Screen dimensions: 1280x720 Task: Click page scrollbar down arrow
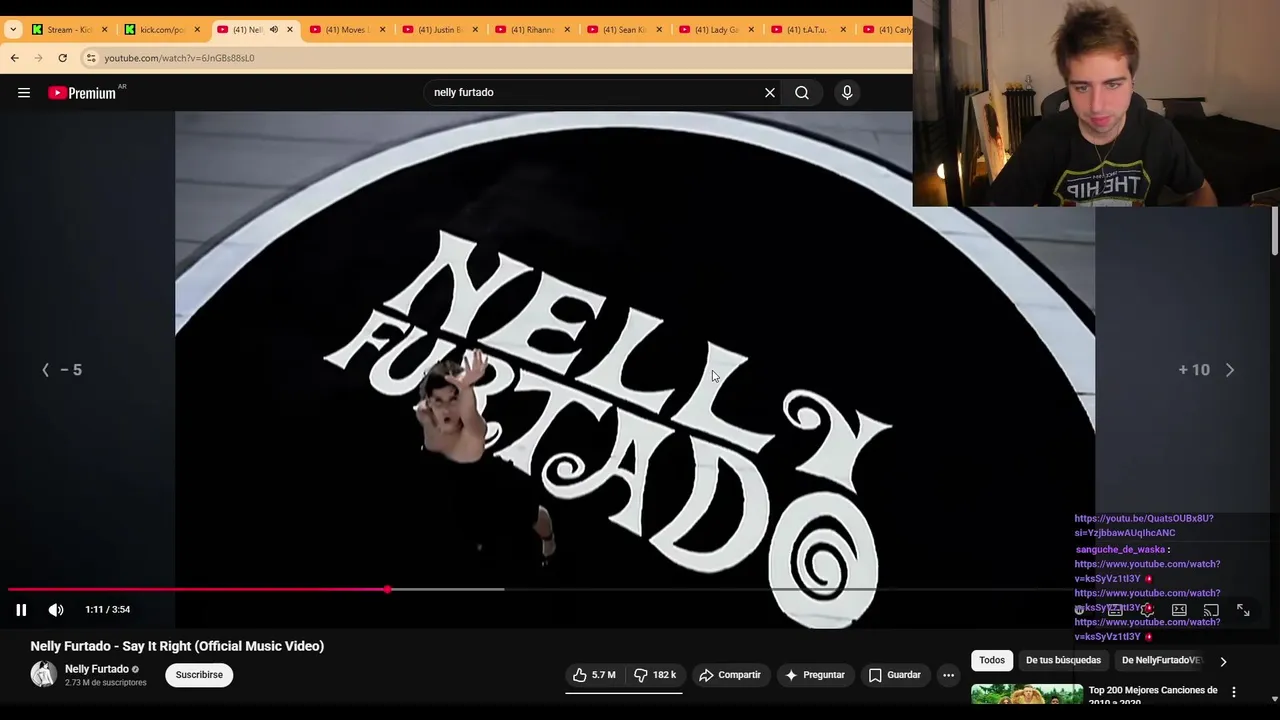pyautogui.click(x=1274, y=699)
